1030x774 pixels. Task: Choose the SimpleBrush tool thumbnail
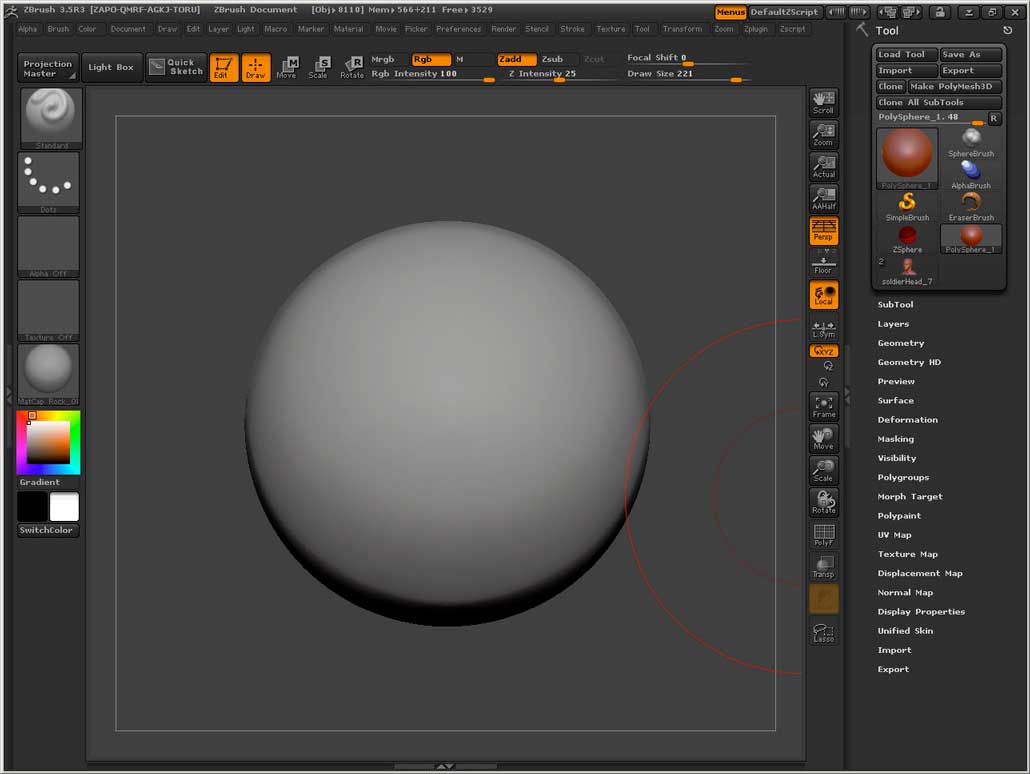coord(907,206)
